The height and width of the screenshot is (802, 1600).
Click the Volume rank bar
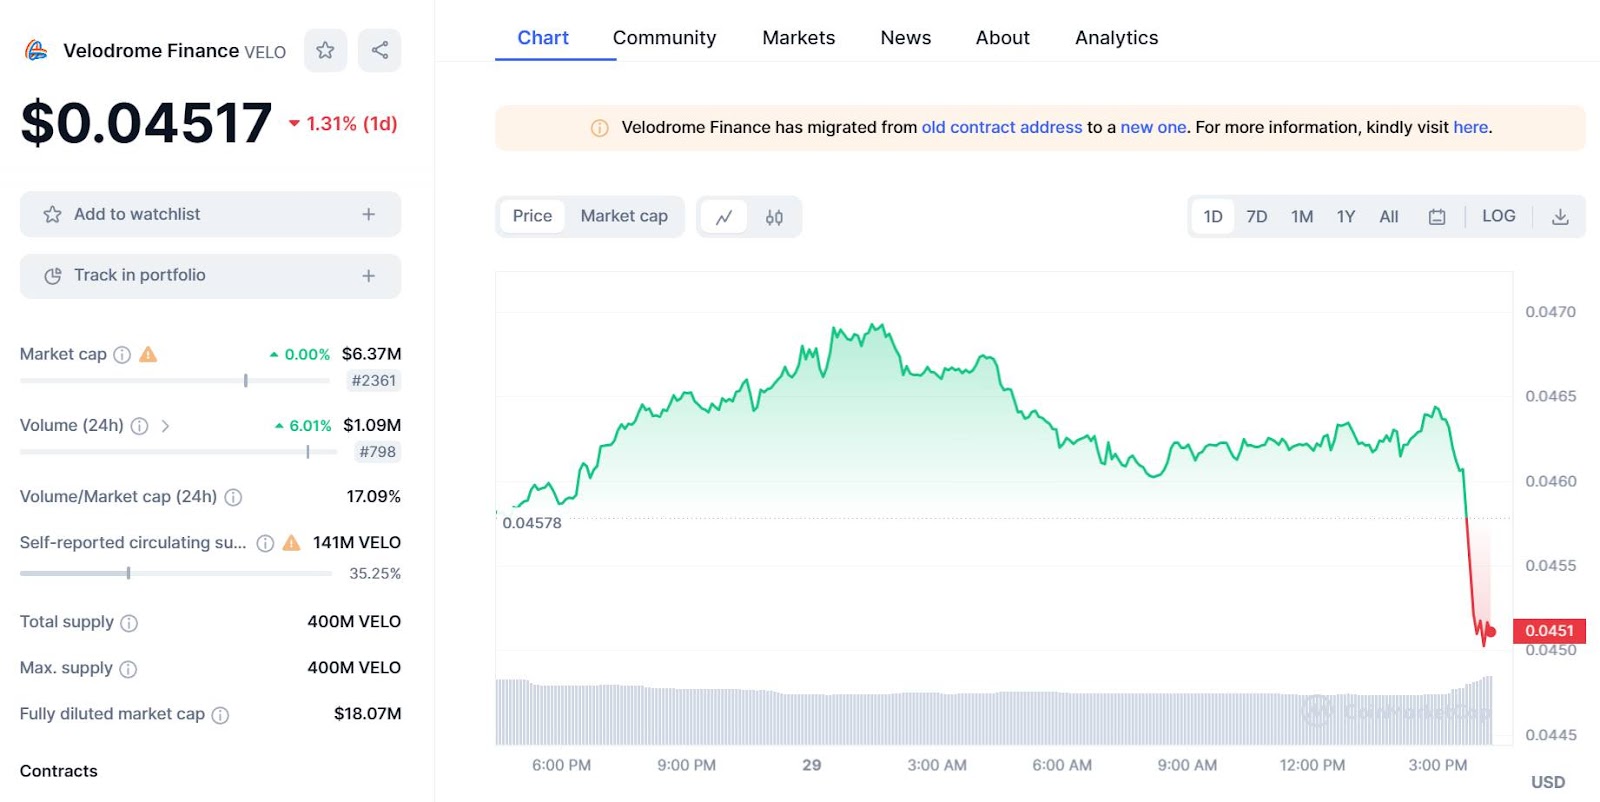[176, 452]
